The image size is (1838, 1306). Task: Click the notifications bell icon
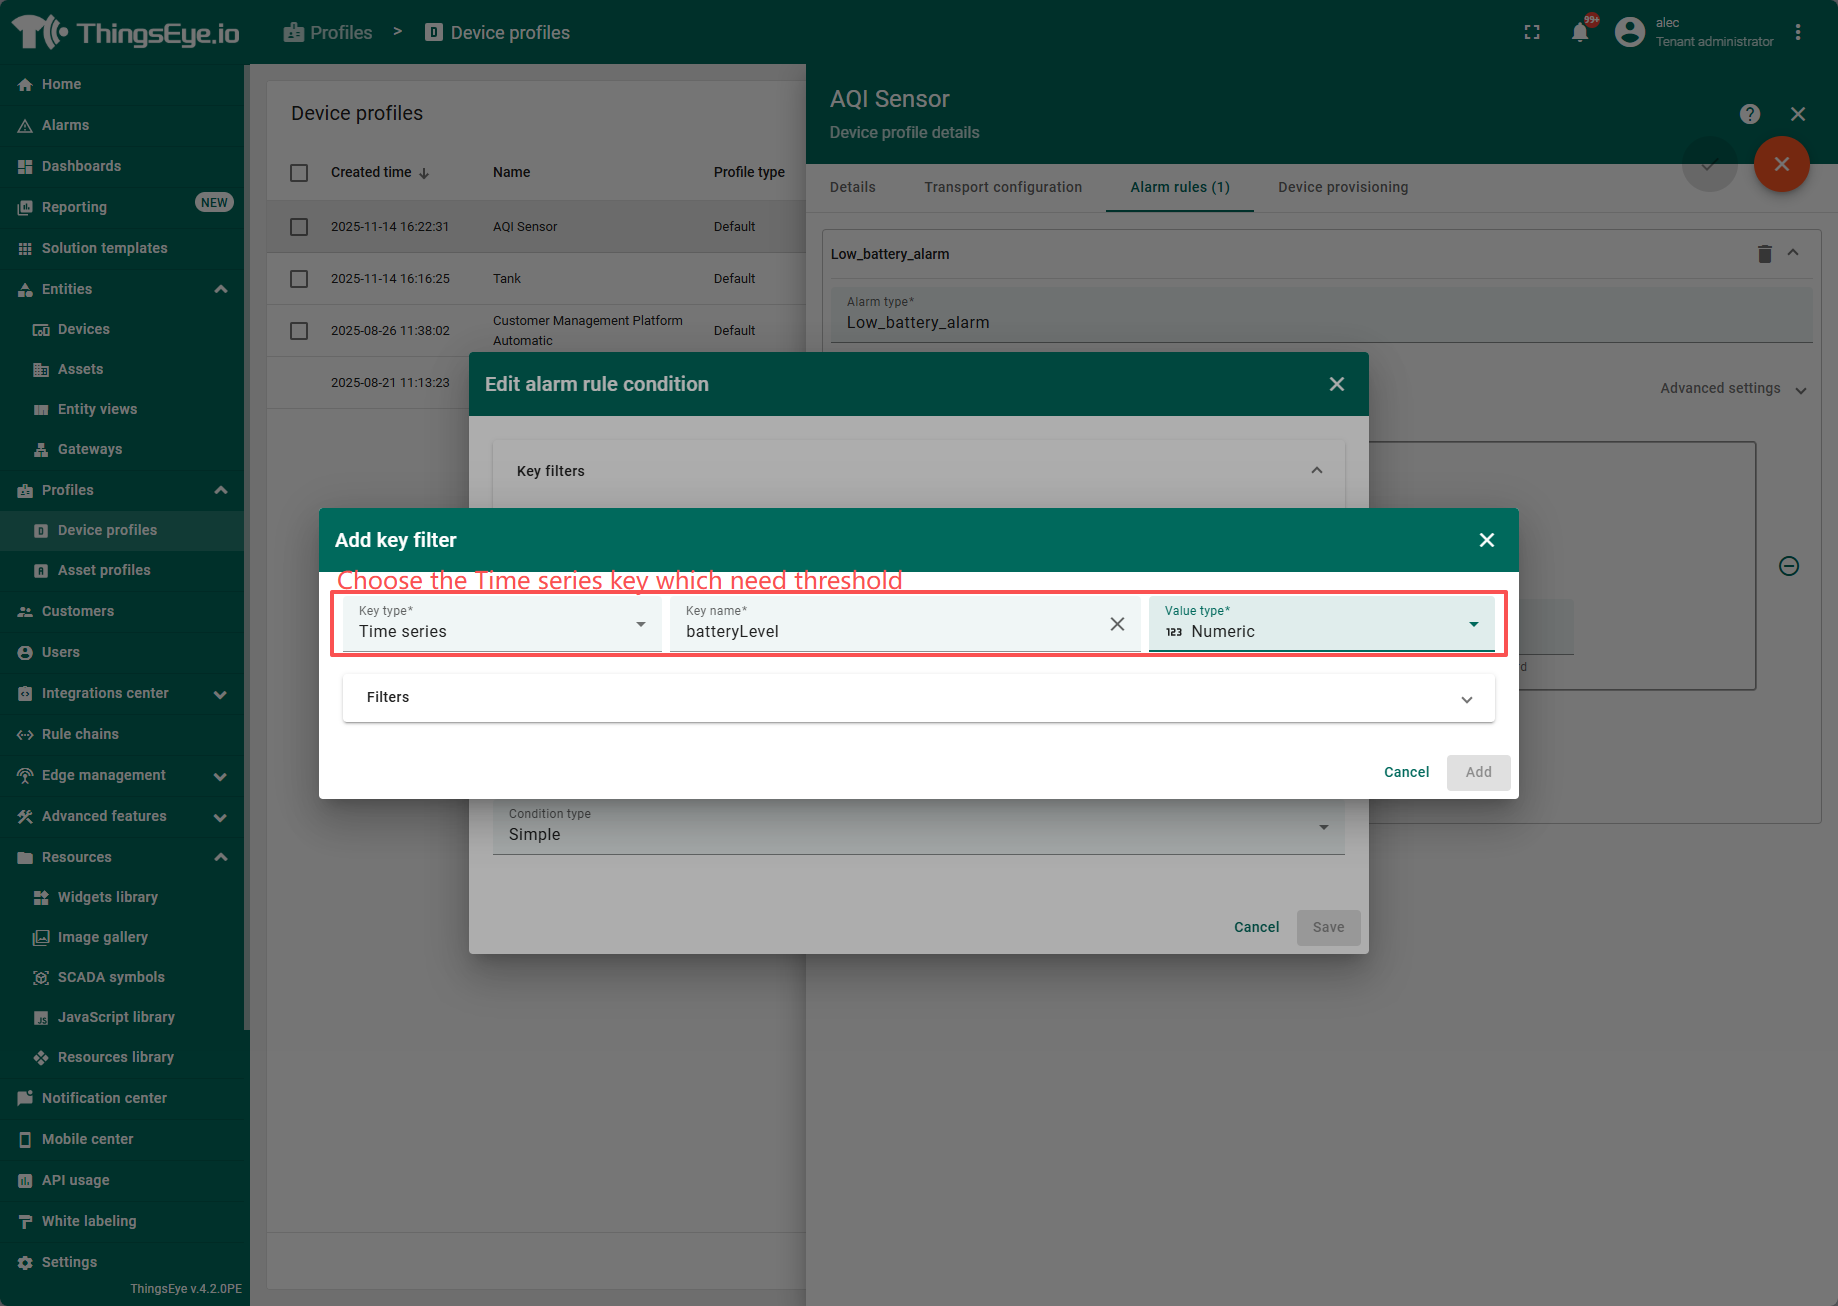point(1580,33)
